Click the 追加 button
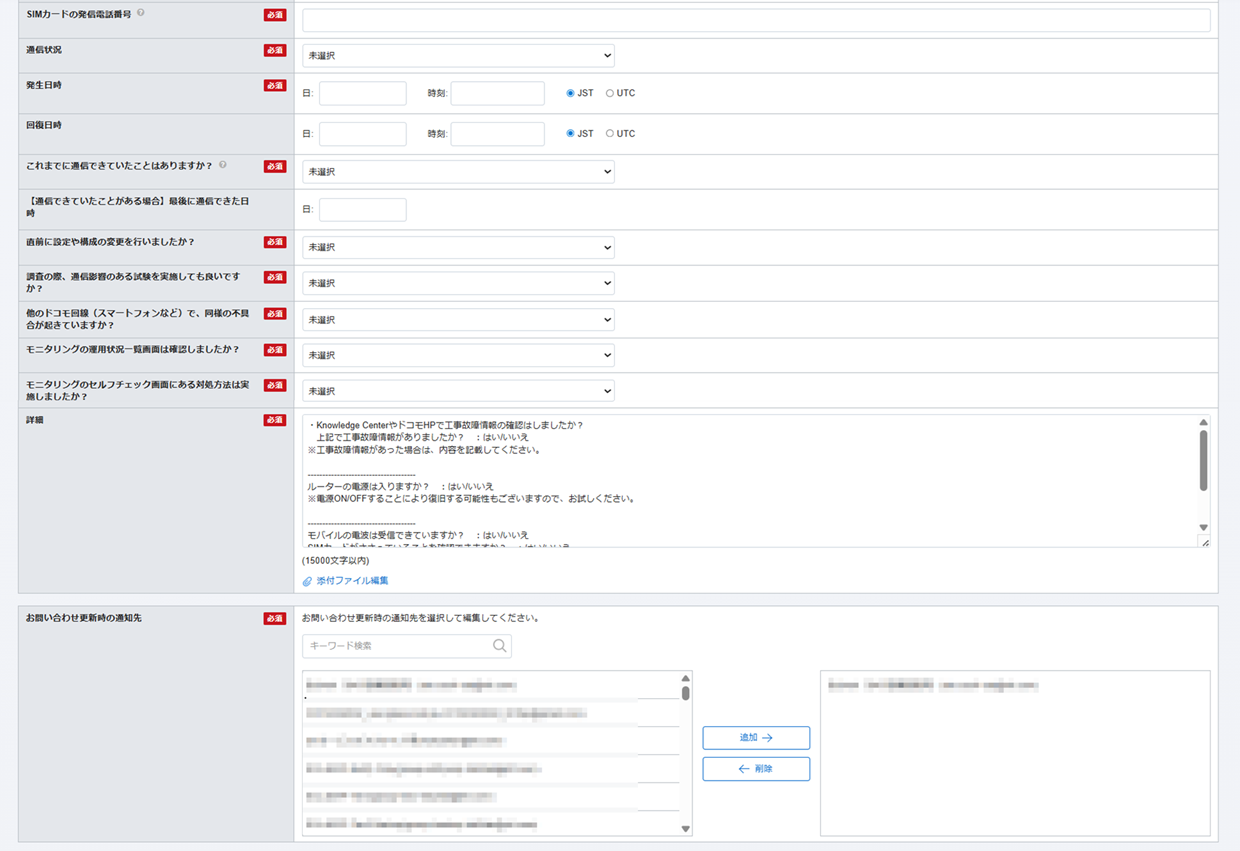Screen dimensions: 1240x851 756,738
